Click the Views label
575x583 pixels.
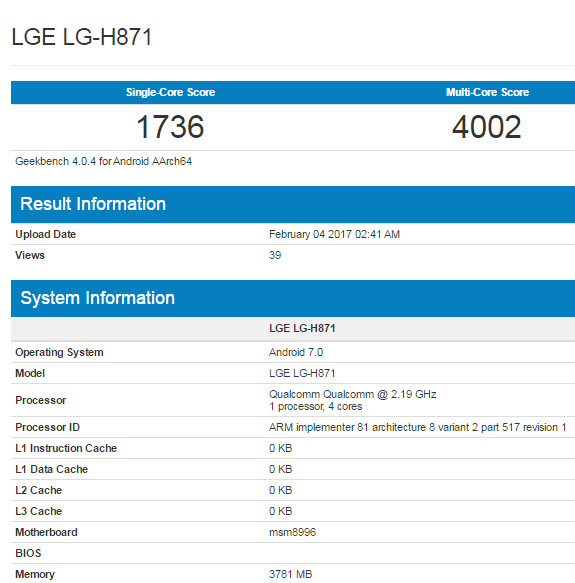point(30,255)
